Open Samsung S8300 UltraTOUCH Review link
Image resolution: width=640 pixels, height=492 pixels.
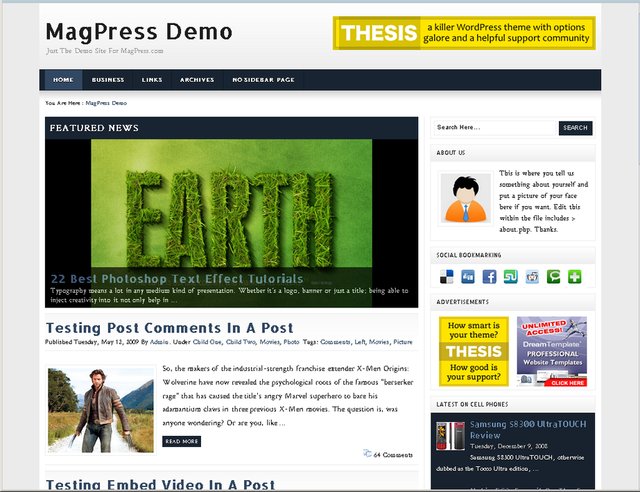pos(528,430)
